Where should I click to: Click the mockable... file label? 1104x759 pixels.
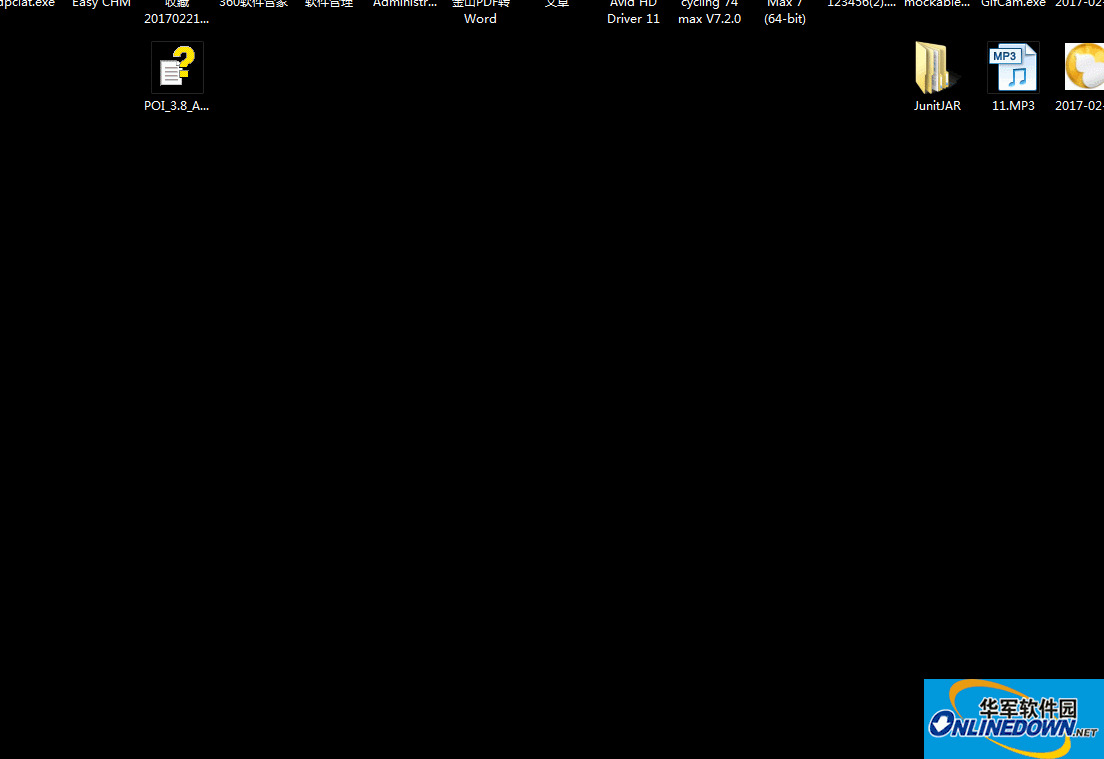coord(937,4)
